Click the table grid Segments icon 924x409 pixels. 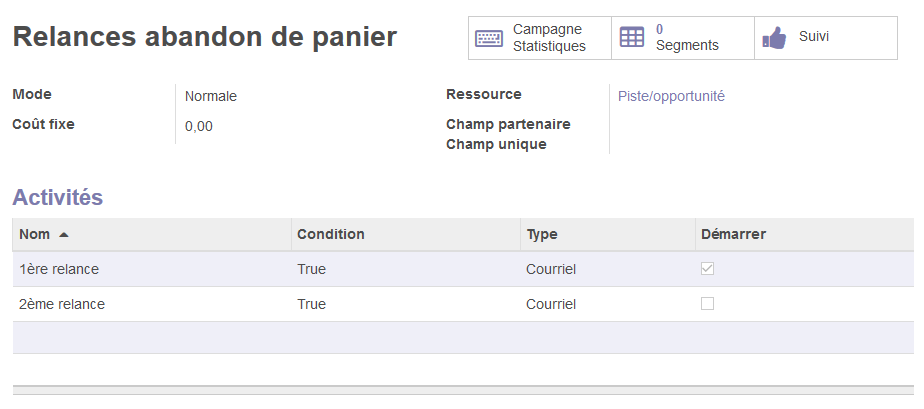(632, 38)
